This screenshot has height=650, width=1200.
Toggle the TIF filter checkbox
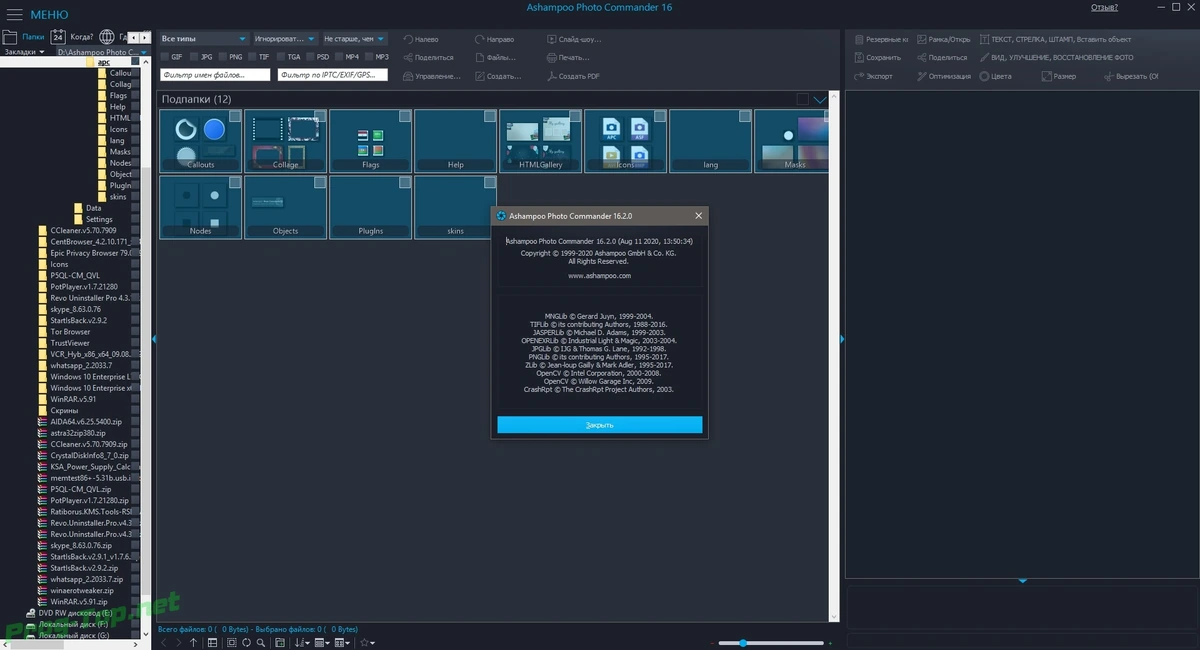point(252,57)
